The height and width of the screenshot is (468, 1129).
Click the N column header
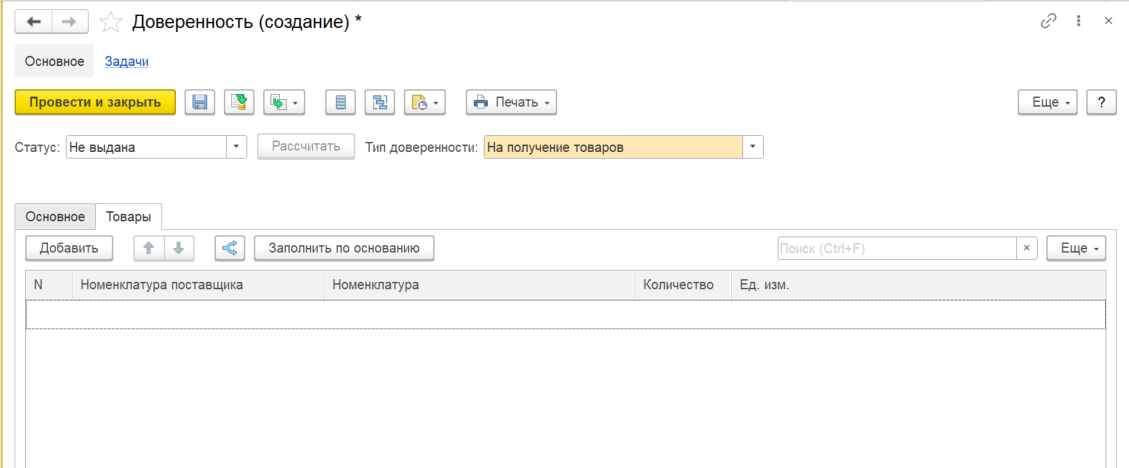[x=49, y=285]
